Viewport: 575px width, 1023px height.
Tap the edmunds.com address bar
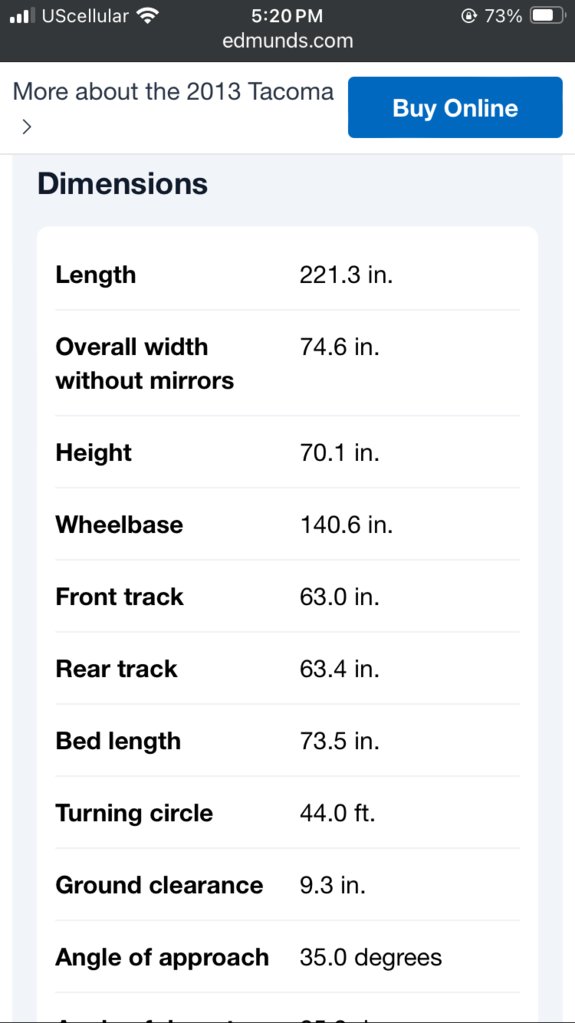pyautogui.click(x=288, y=41)
